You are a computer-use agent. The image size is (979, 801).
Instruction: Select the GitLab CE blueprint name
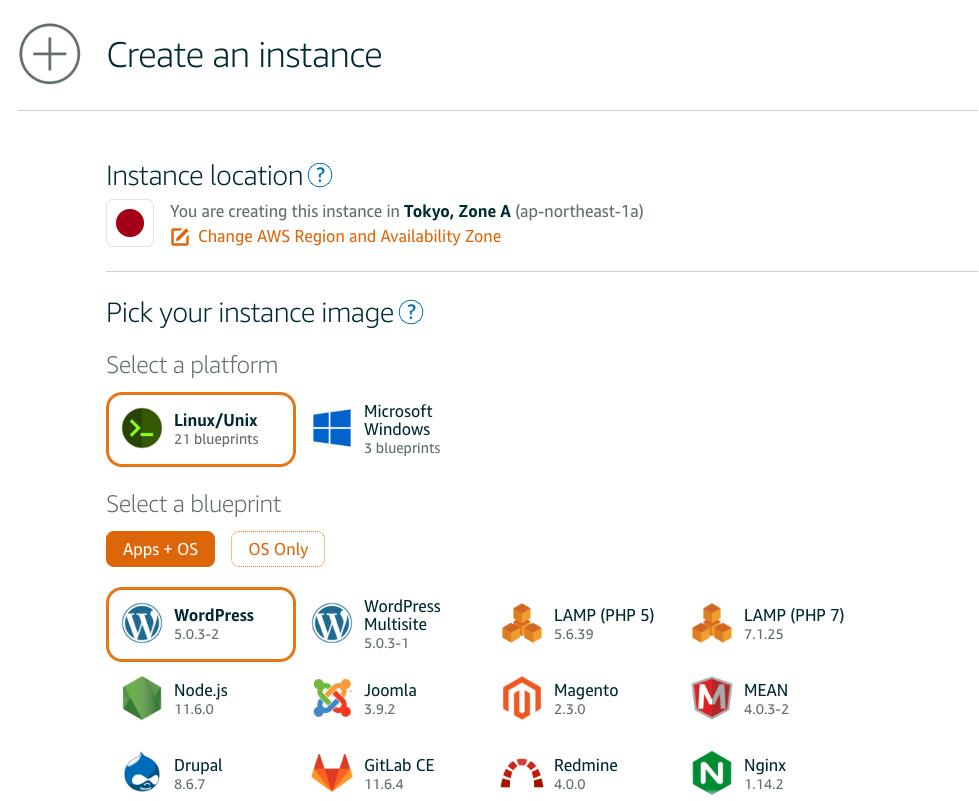click(x=399, y=765)
